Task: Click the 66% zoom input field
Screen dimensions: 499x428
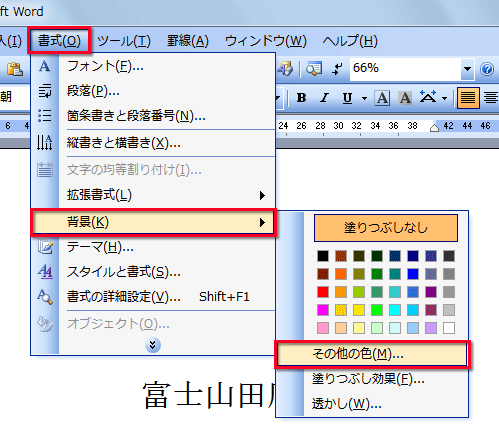Action: coord(405,69)
